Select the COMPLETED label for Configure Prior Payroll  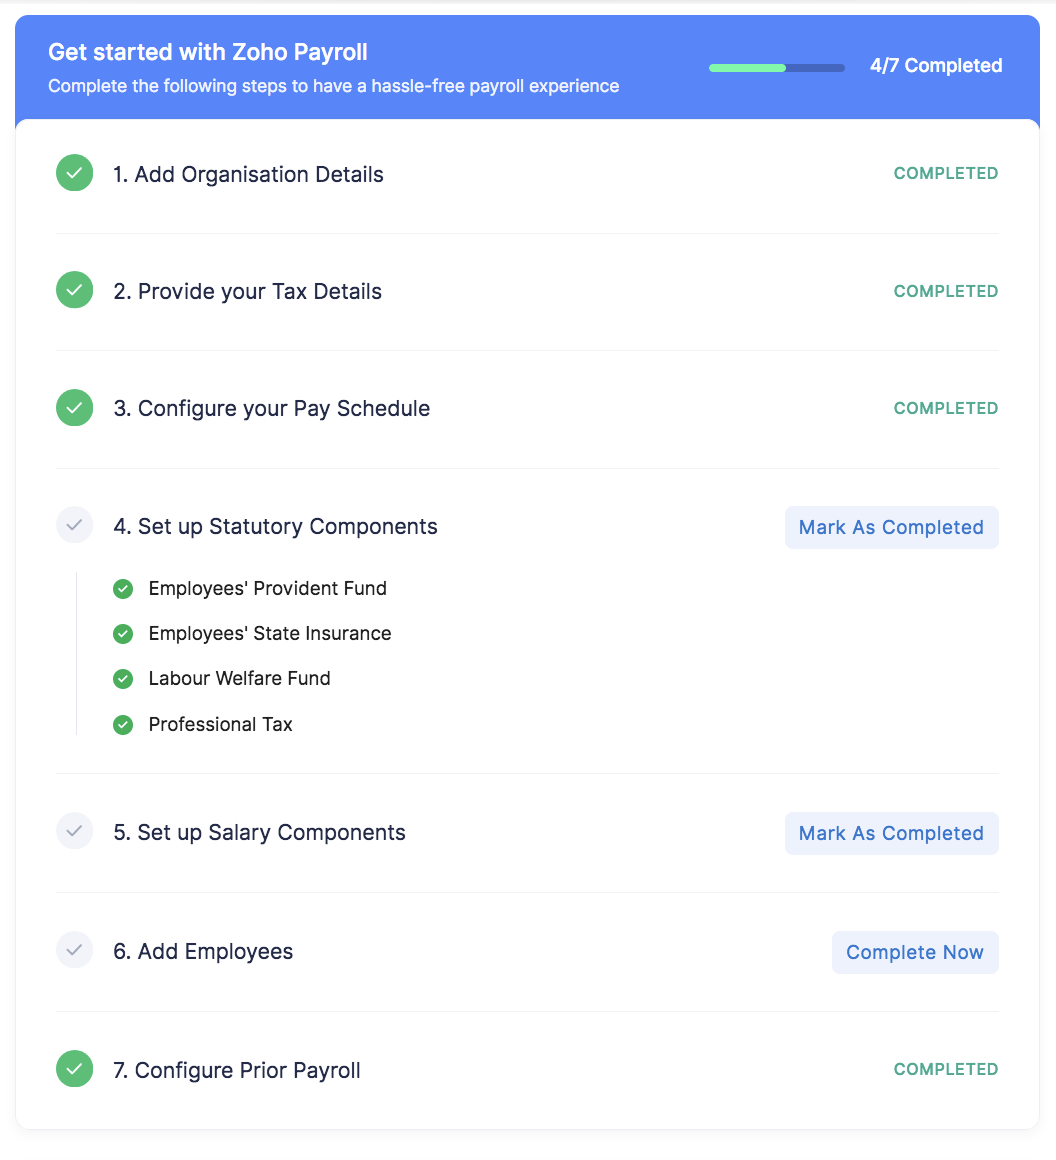(x=945, y=1069)
